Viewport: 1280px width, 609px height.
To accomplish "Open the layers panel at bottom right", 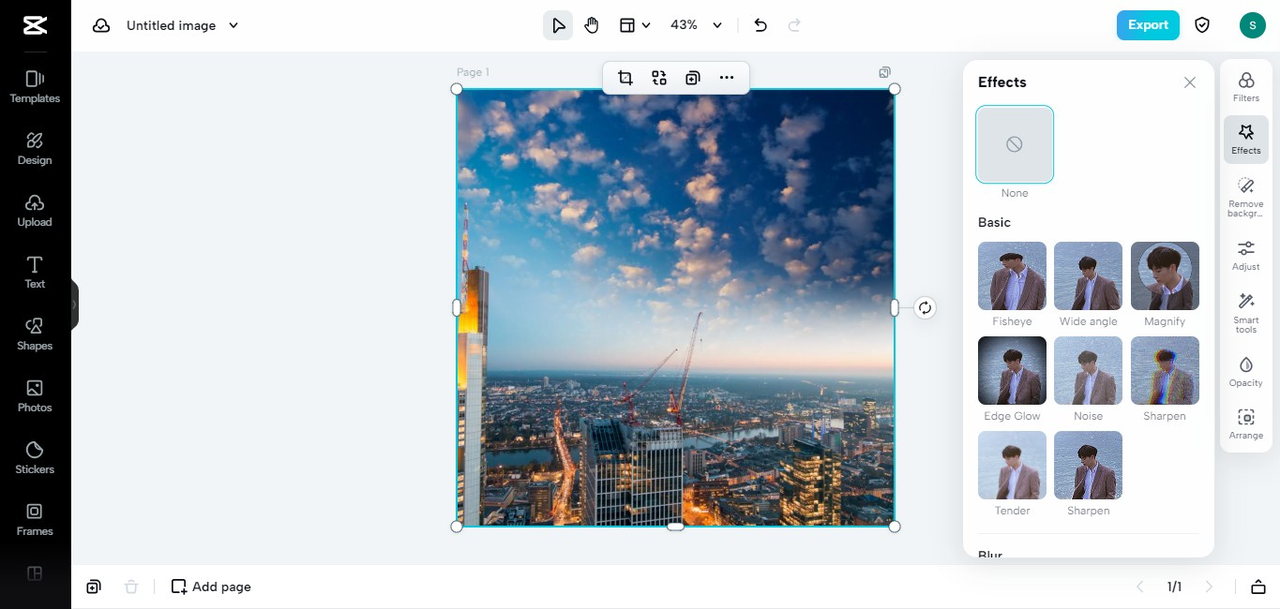I will [1258, 587].
